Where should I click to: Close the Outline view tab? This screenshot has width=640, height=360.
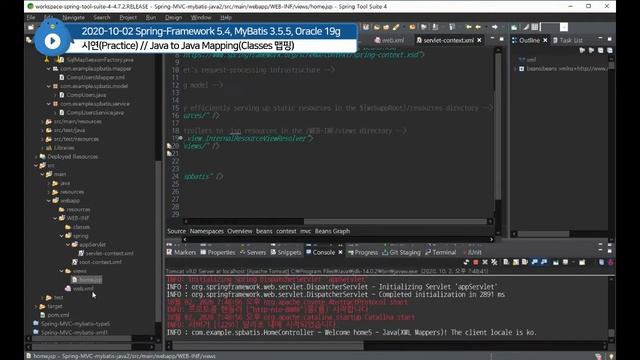point(545,40)
